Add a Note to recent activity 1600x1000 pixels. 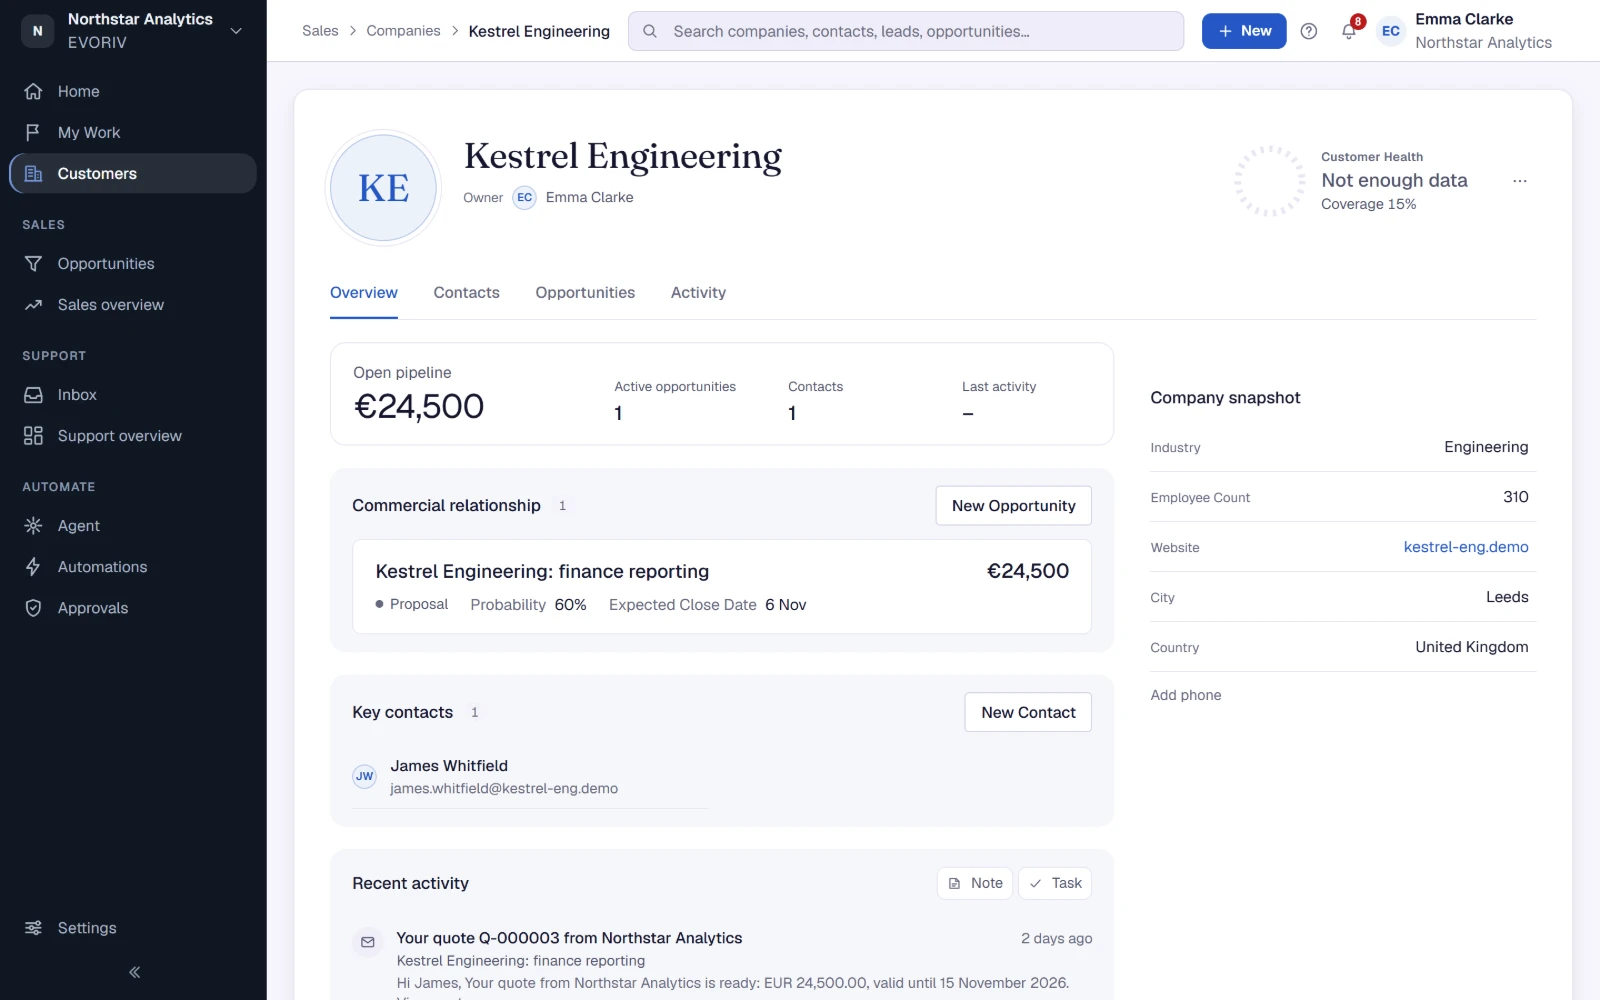pos(975,883)
